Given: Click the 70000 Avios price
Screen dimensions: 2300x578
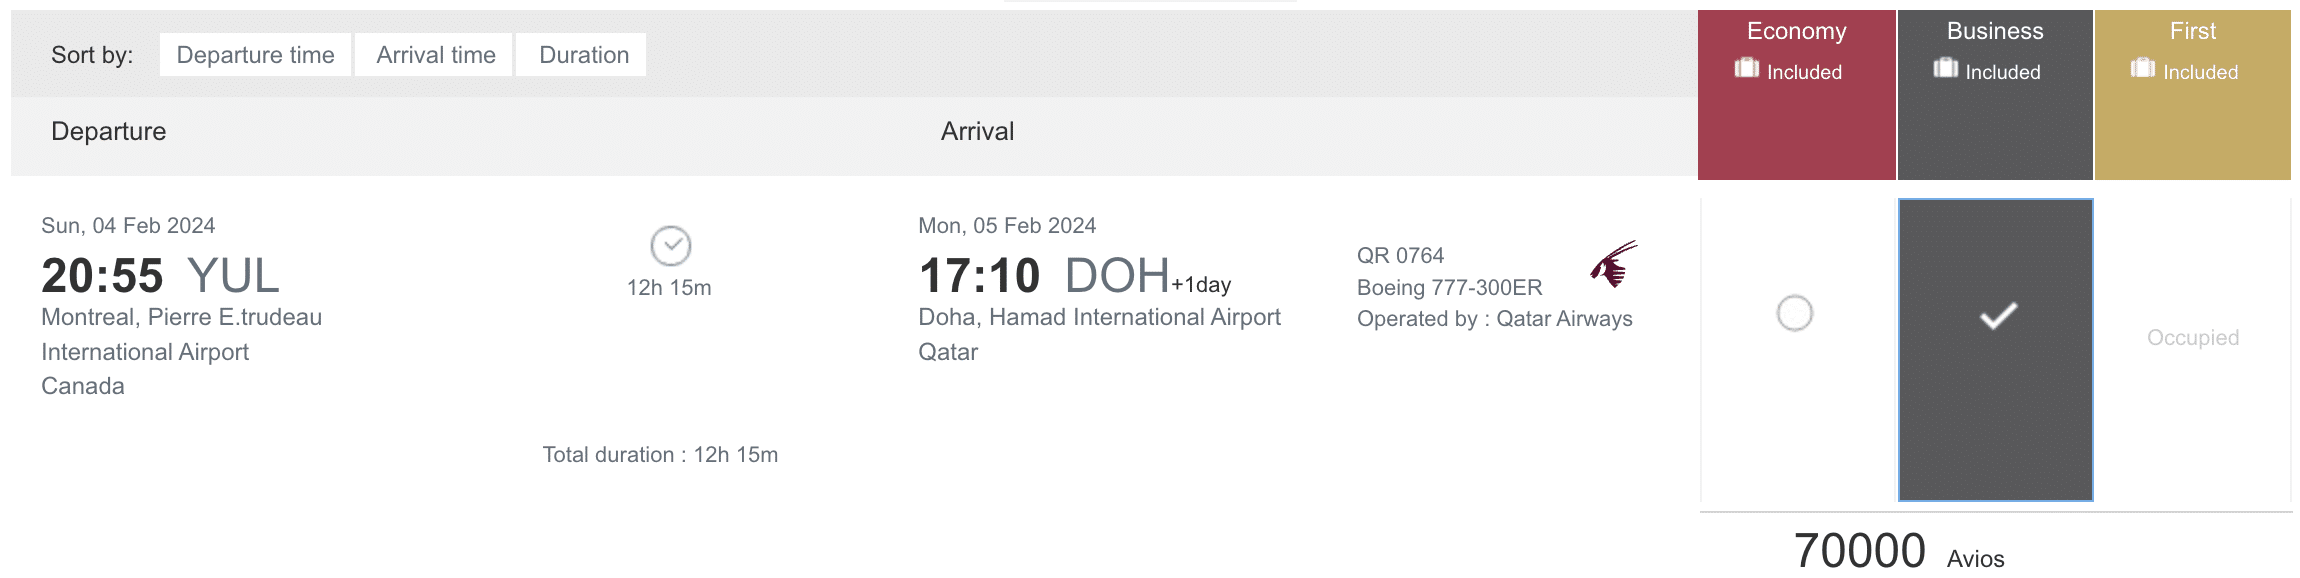Looking at the screenshot, I should [1859, 551].
